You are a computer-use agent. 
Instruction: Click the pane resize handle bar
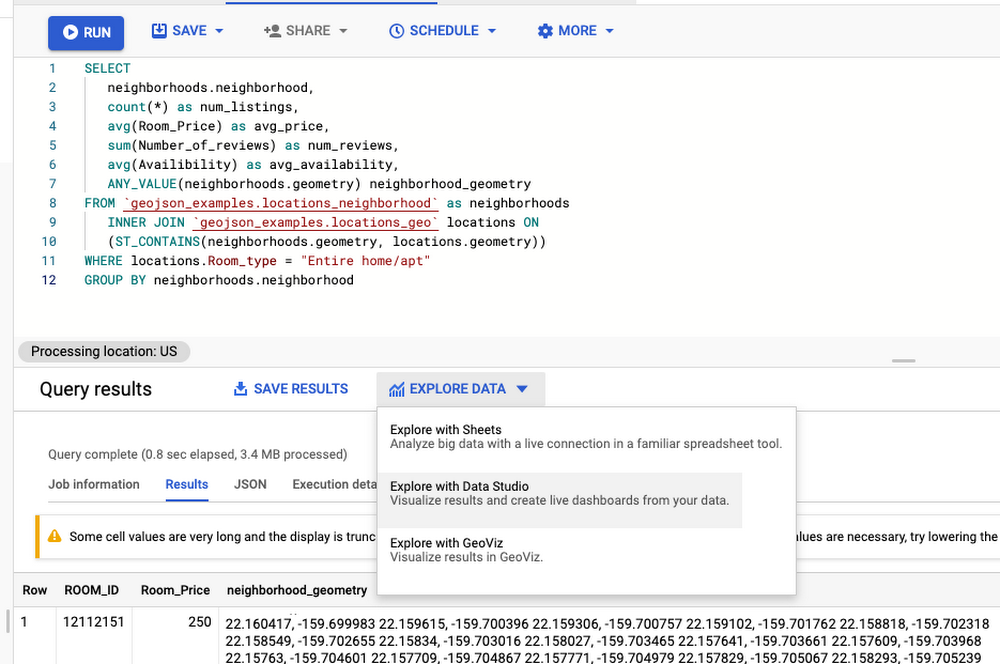coord(903,360)
